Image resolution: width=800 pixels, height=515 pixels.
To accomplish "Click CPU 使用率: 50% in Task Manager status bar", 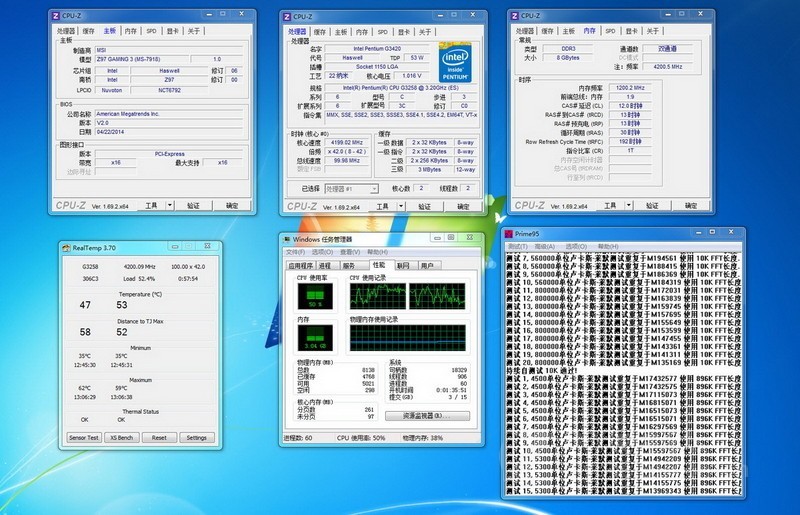I will coord(361,438).
